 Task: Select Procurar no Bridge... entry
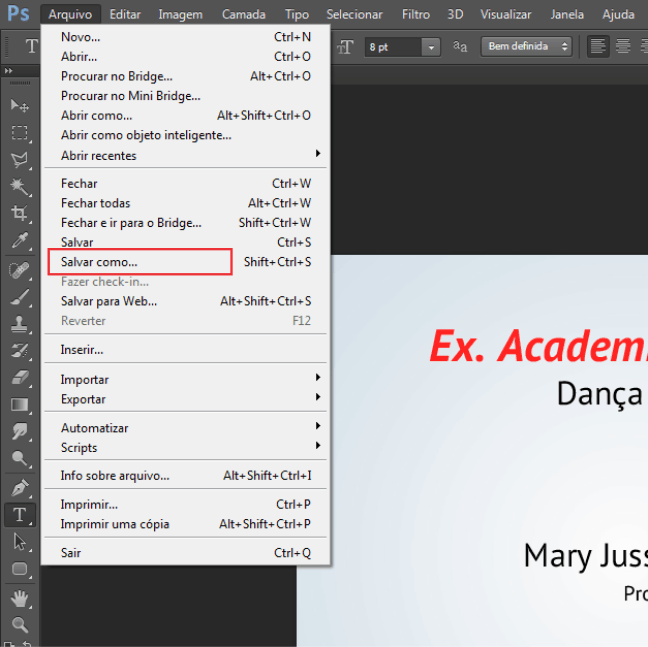pos(185,76)
